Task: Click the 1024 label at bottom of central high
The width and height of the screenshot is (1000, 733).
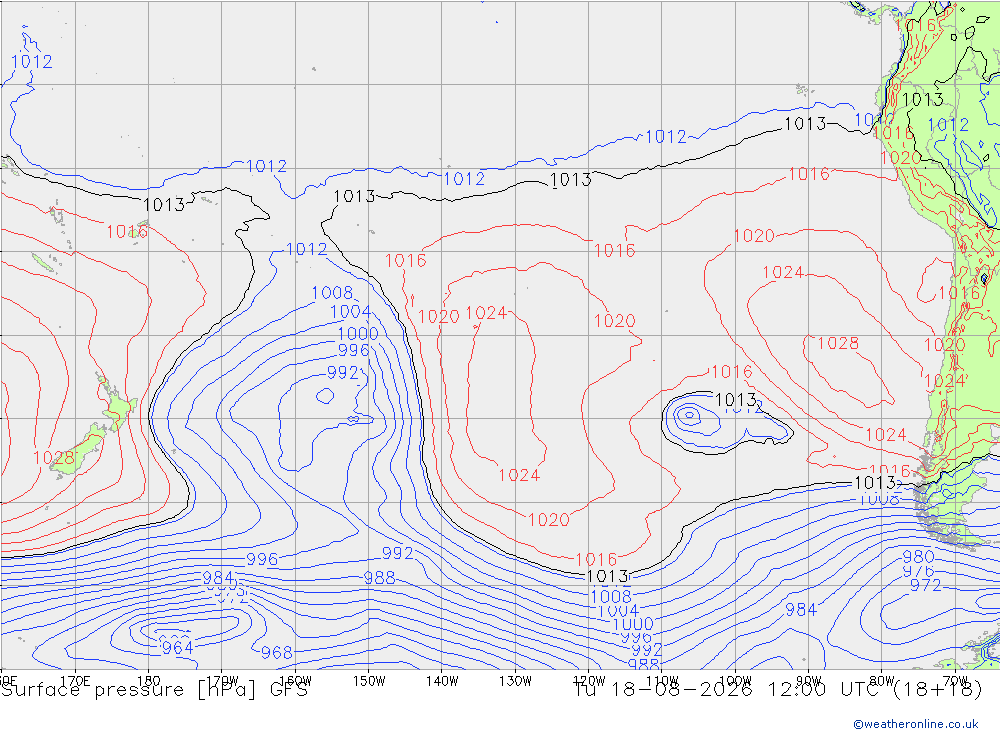Action: coord(519,475)
